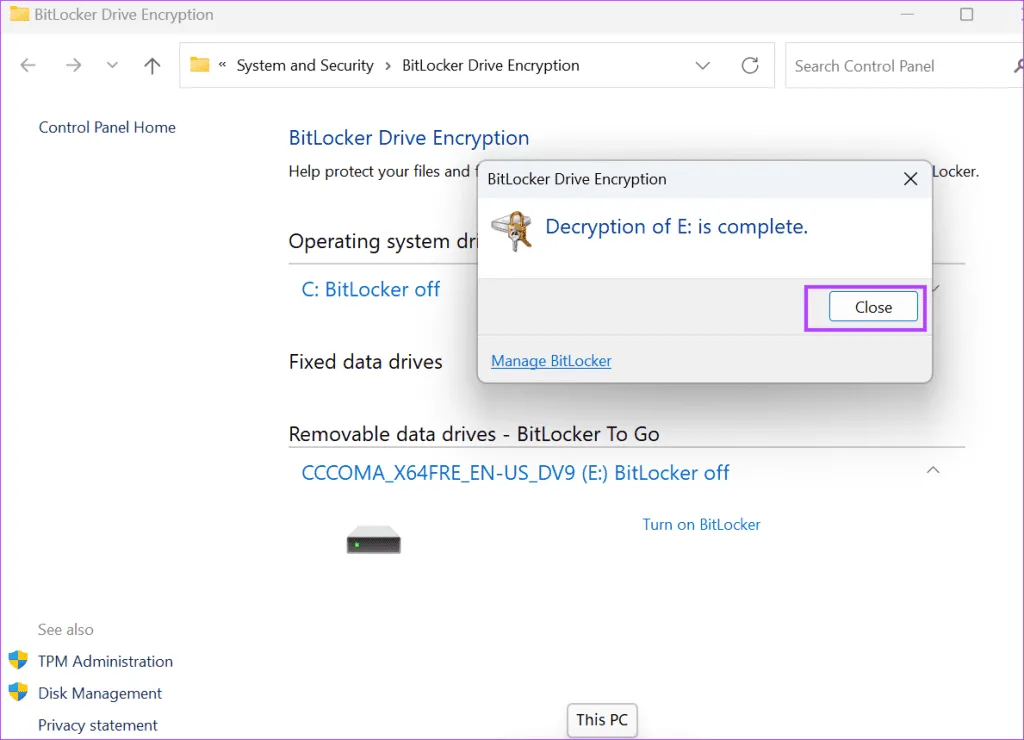Go to Control Panel Home
Viewport: 1024px width, 740px height.
coord(107,127)
